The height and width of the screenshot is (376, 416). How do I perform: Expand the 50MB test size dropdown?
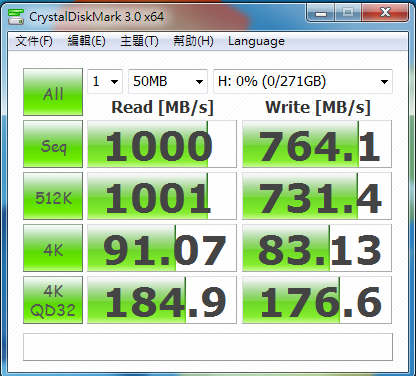coord(168,81)
